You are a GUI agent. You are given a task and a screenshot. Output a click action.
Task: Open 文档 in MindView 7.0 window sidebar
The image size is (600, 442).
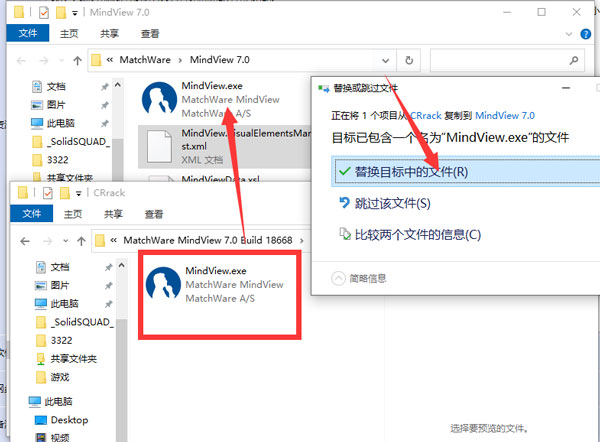(x=56, y=86)
